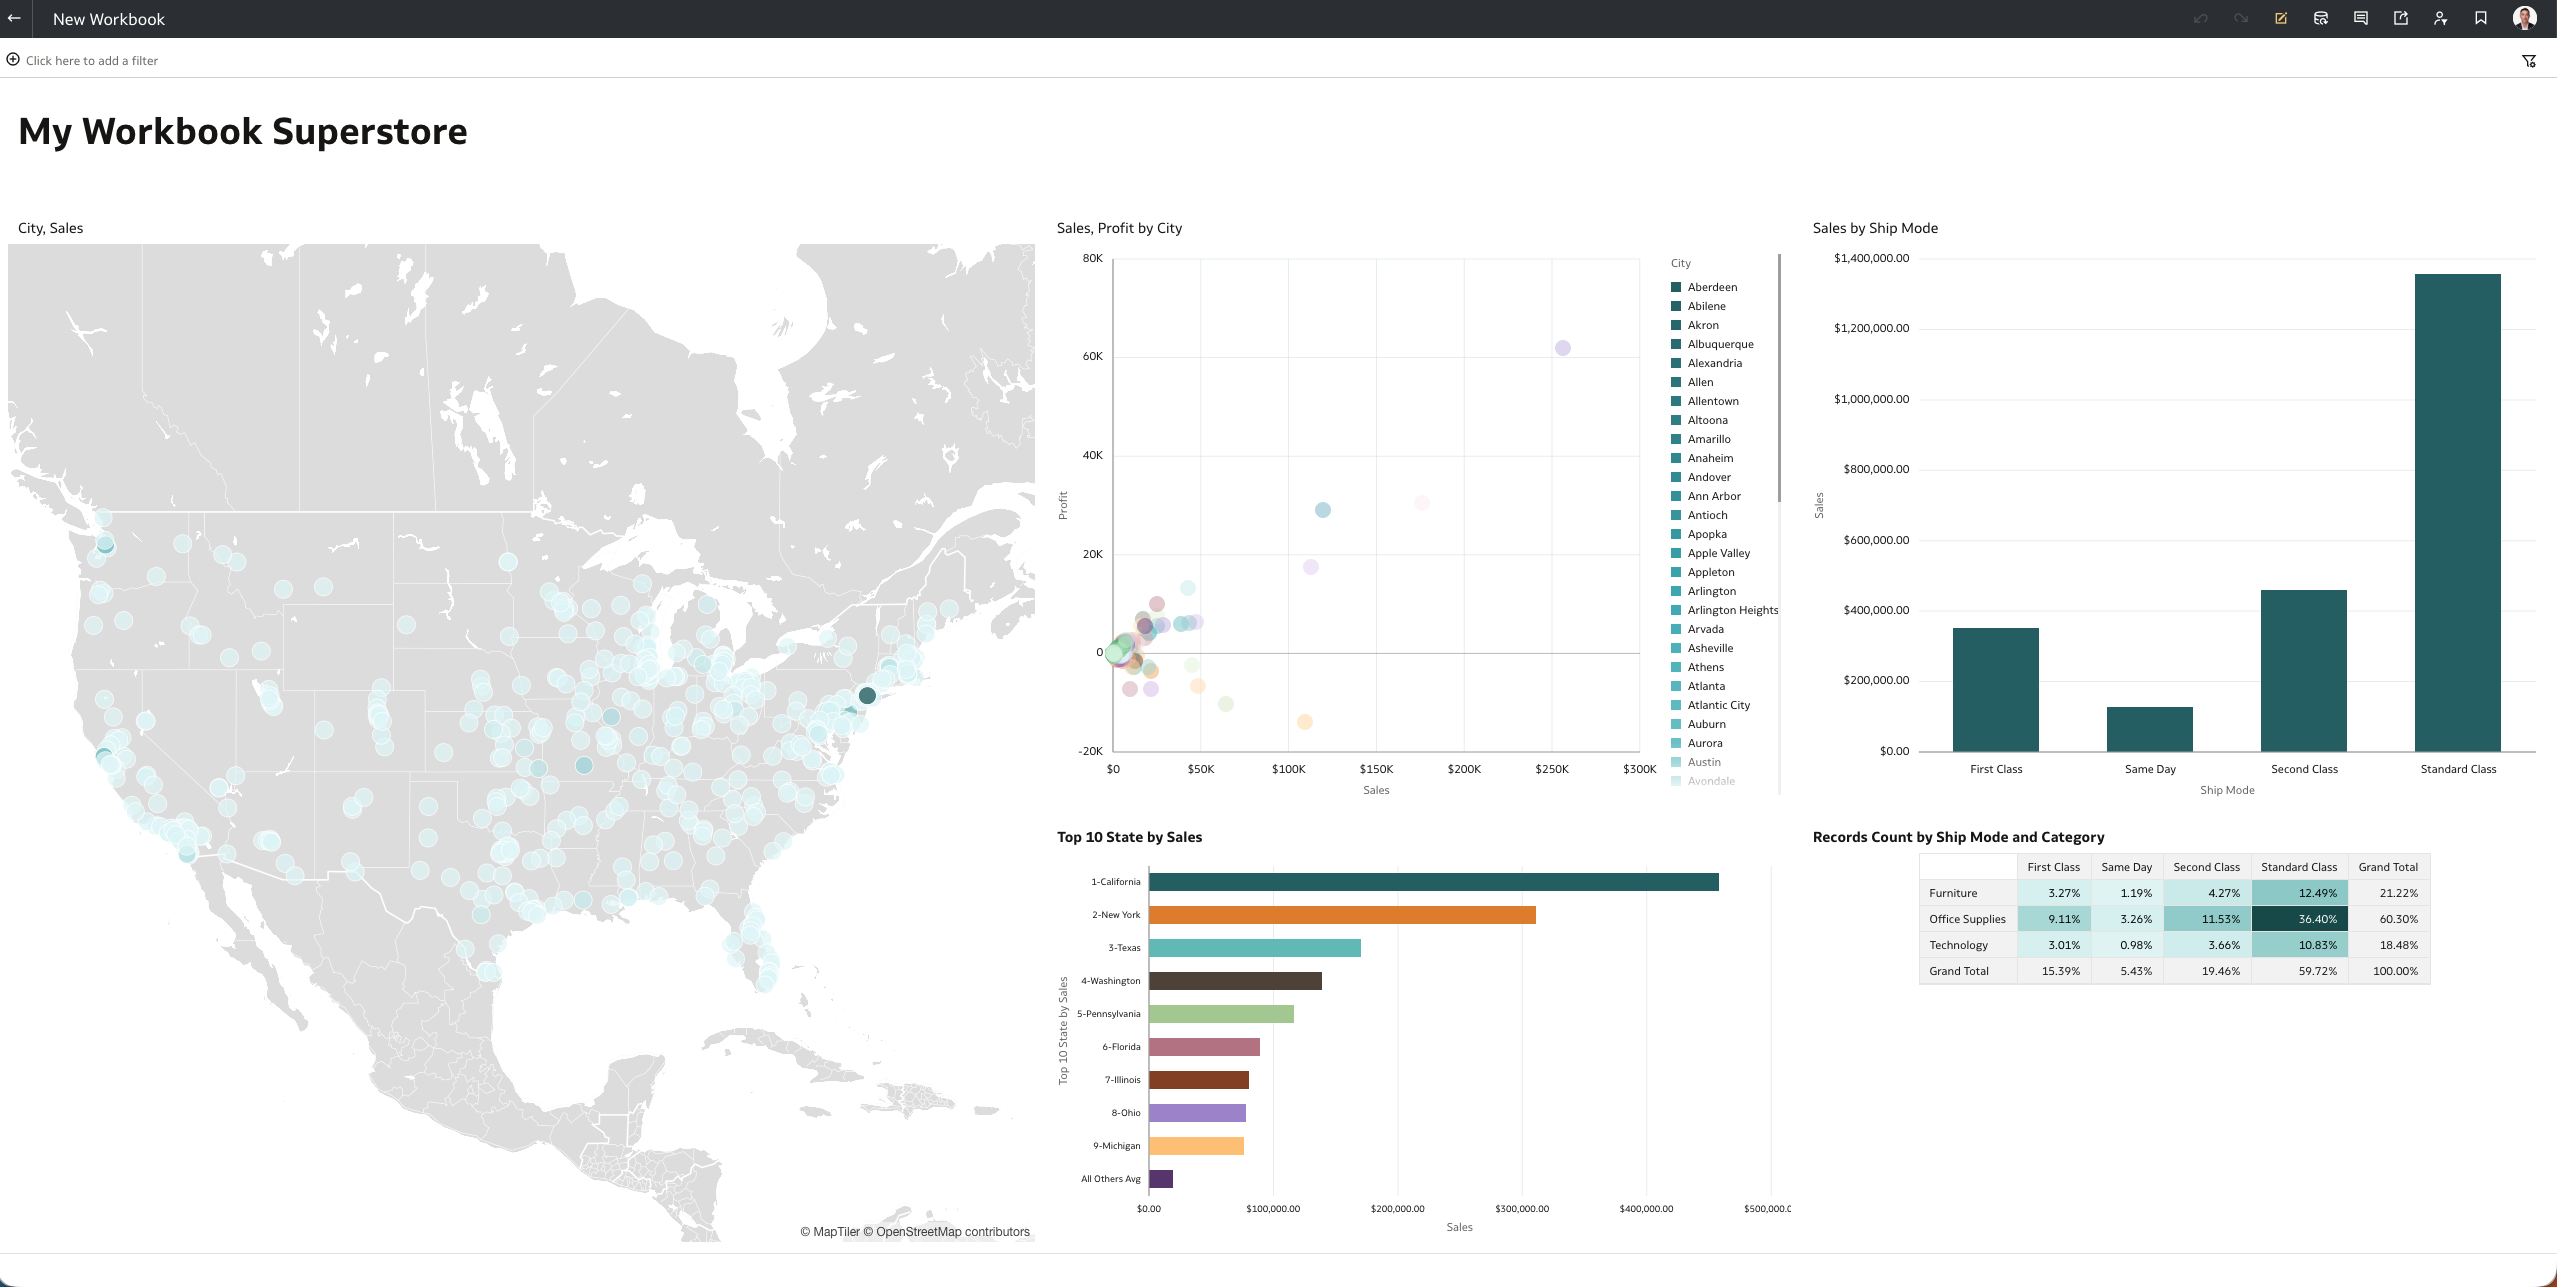The image size is (2557, 1287).
Task: Click the bookmark icon
Action: [2481, 18]
